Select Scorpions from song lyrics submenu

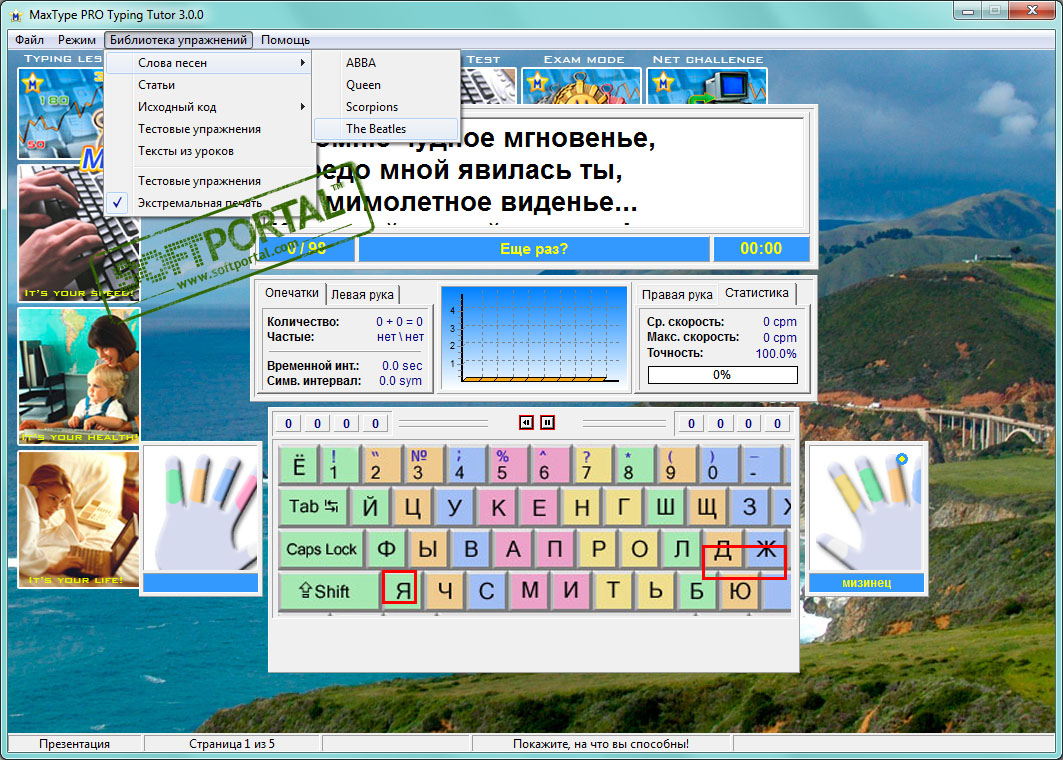tap(386, 106)
